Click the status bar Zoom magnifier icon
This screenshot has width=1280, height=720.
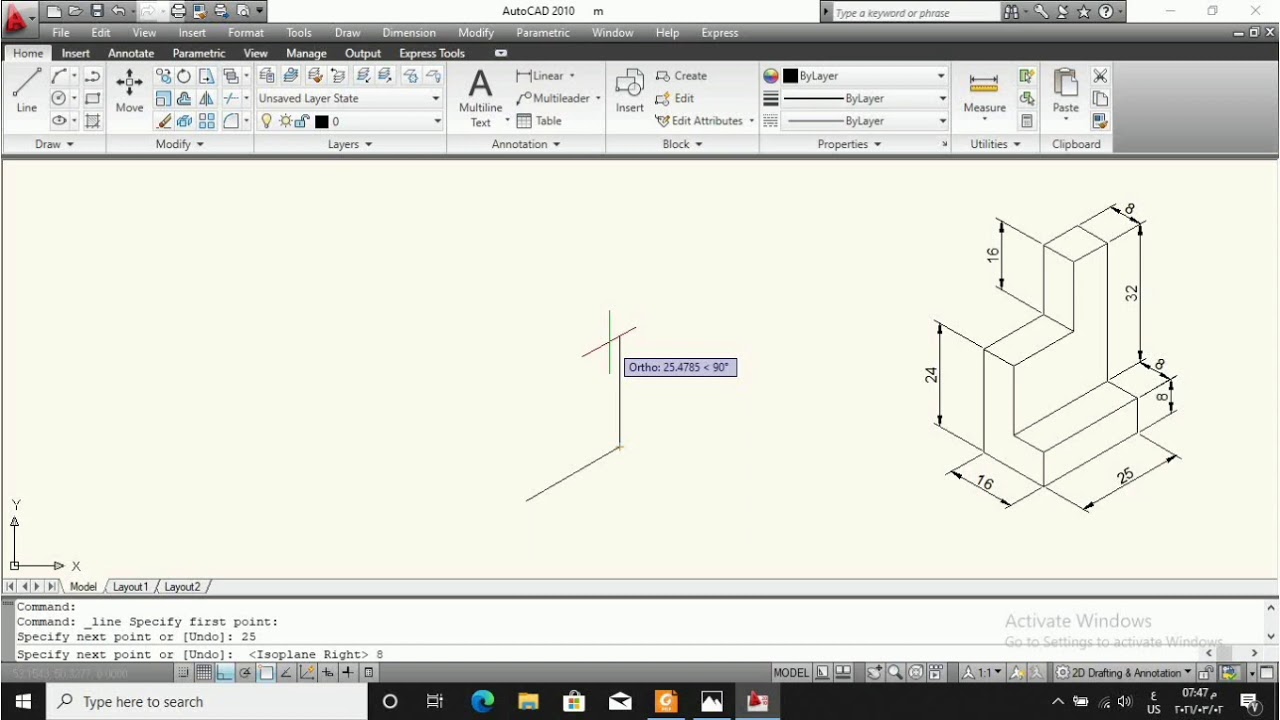(895, 673)
